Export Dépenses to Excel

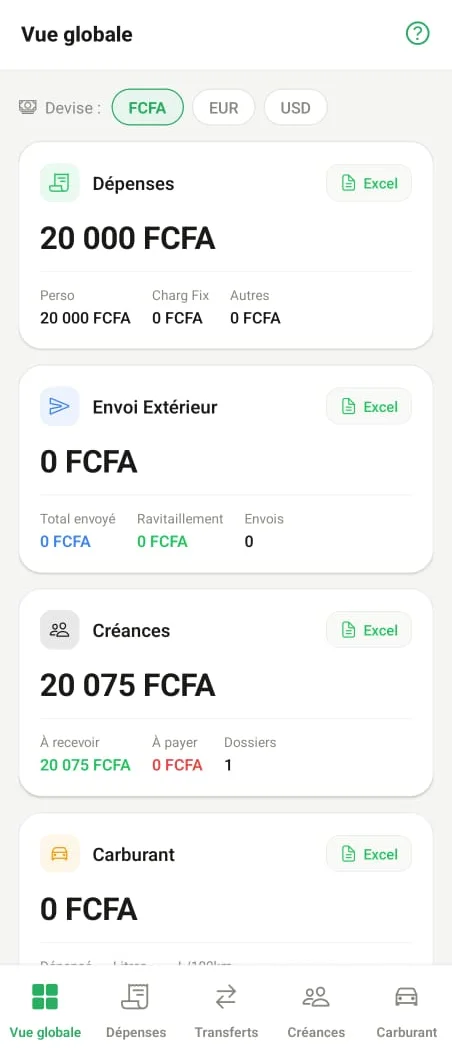click(x=369, y=183)
